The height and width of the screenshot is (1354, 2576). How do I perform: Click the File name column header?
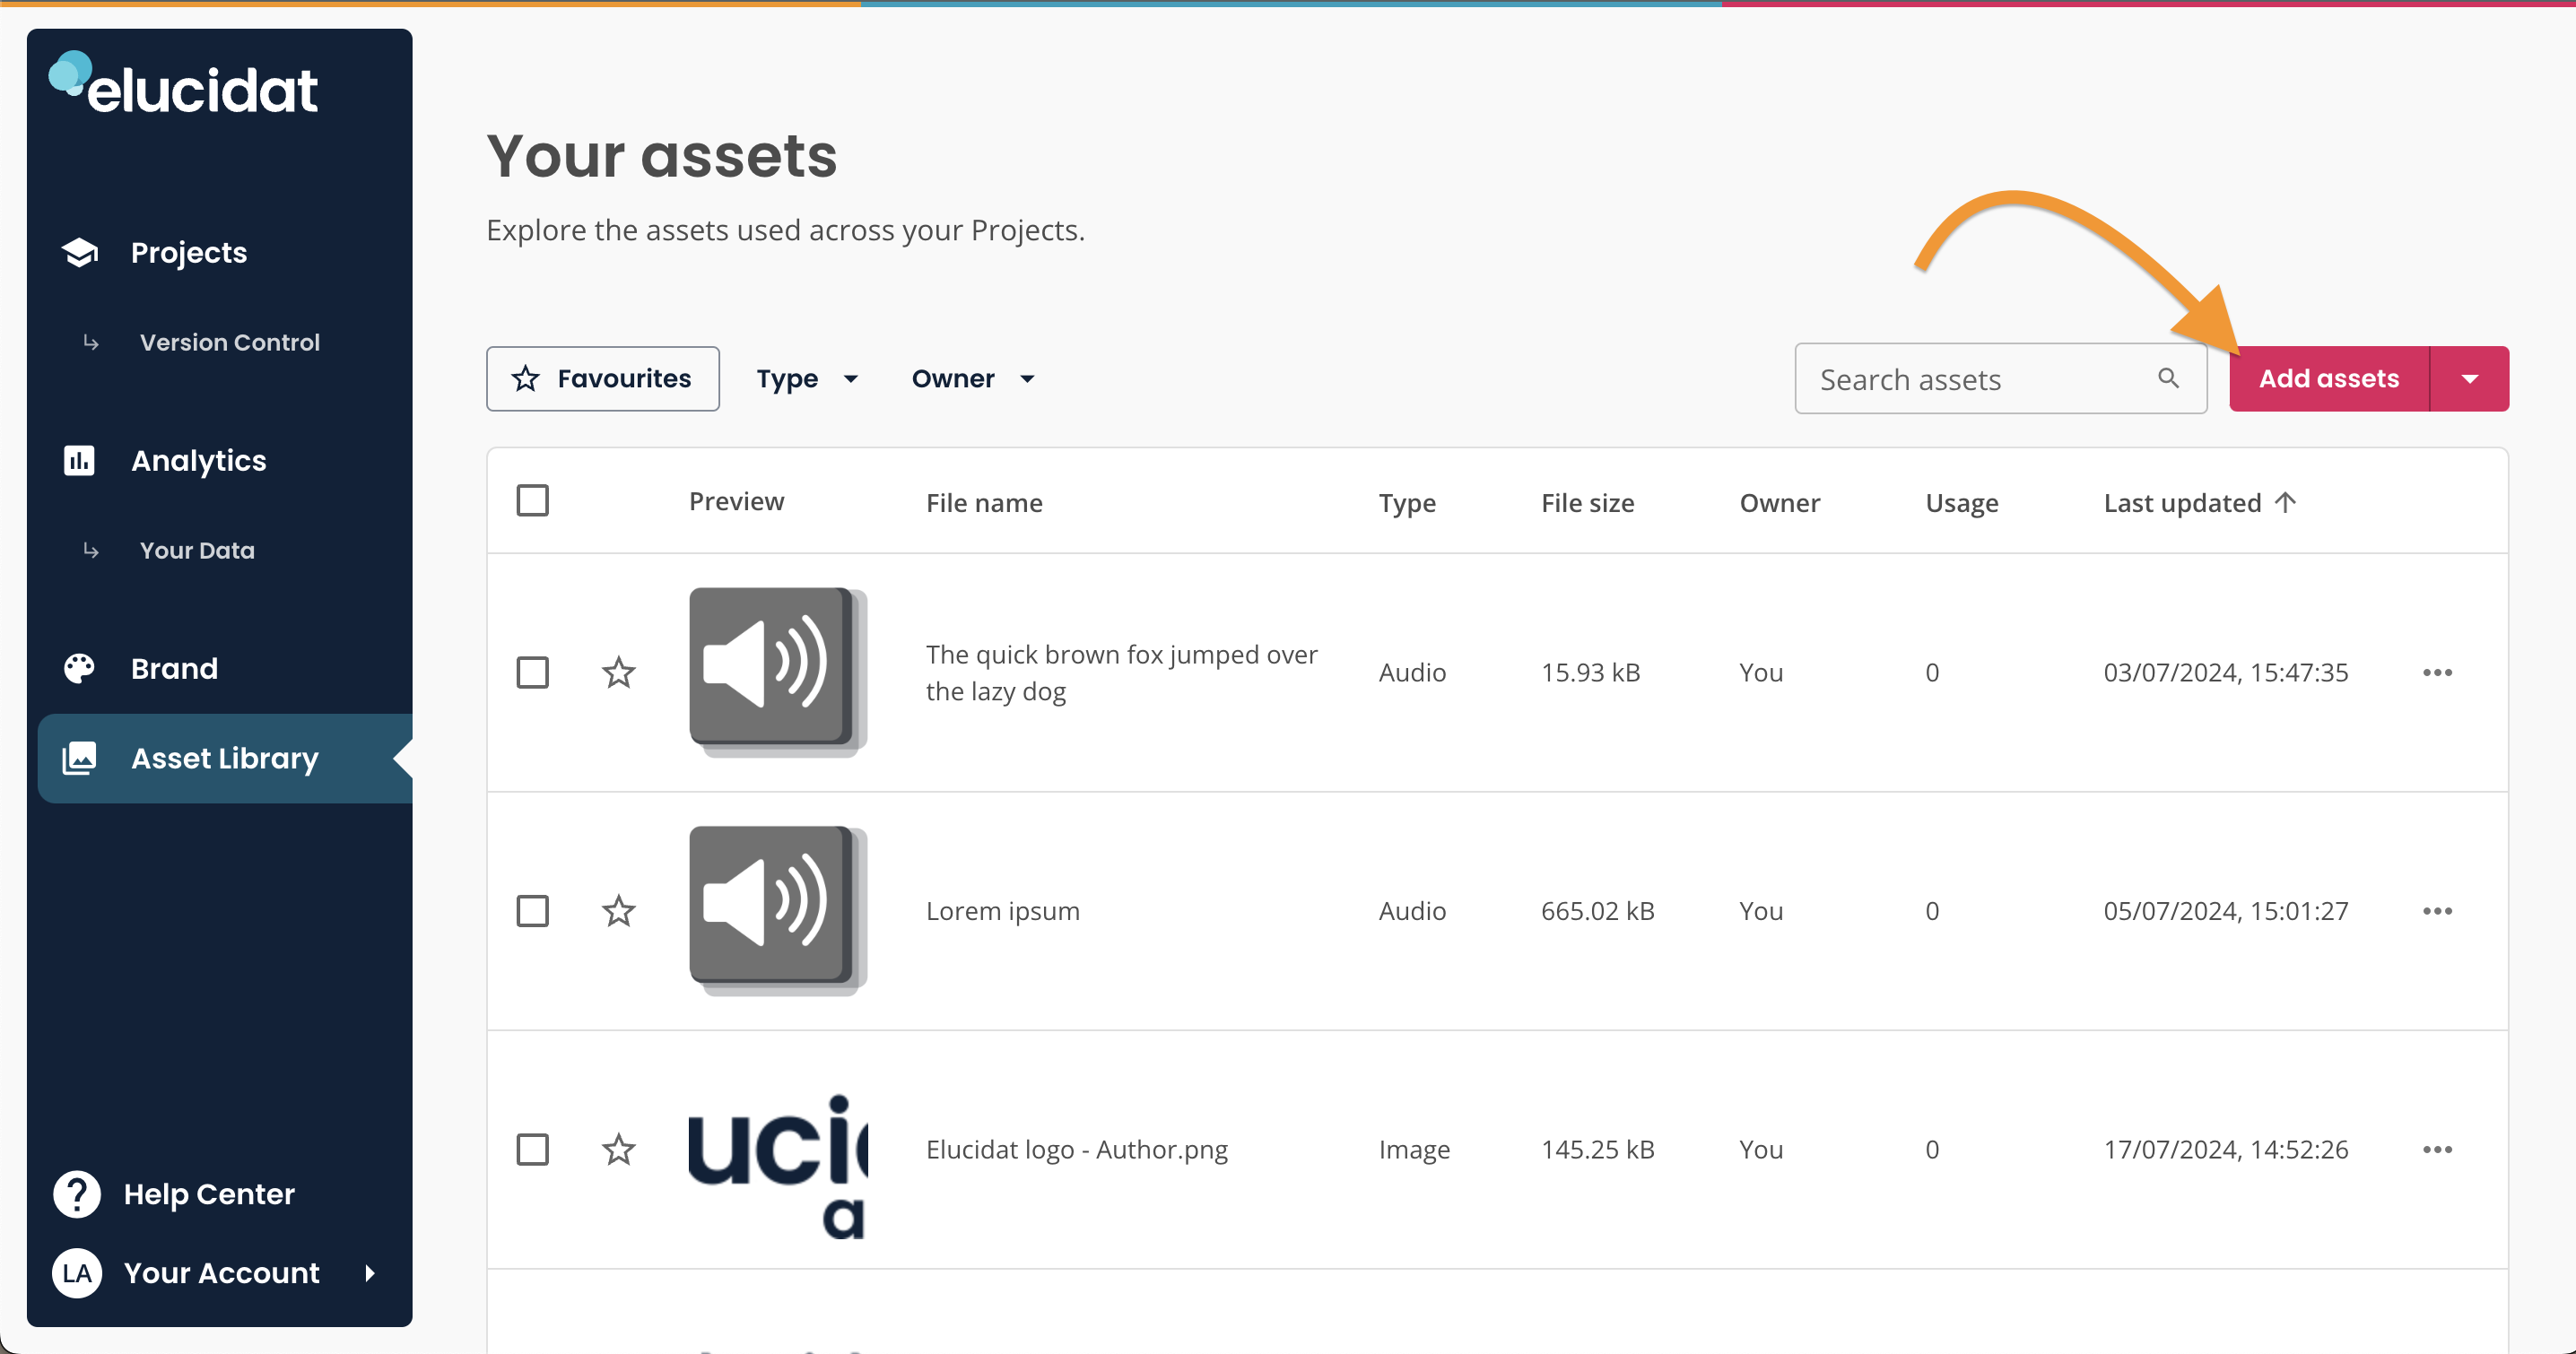coord(984,502)
